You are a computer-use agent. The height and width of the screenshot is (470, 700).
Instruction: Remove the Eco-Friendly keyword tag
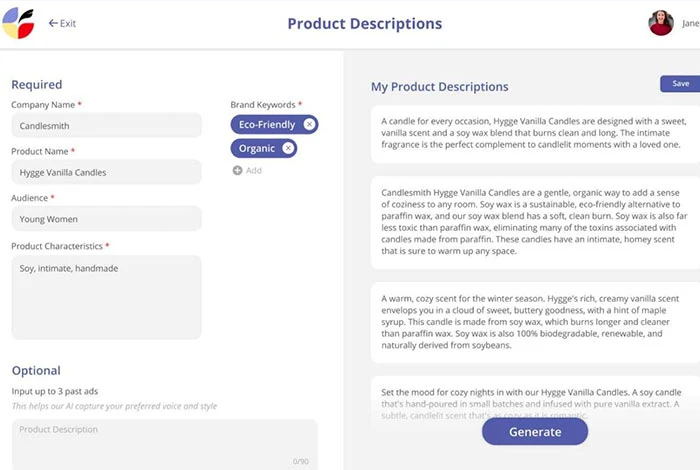(309, 125)
